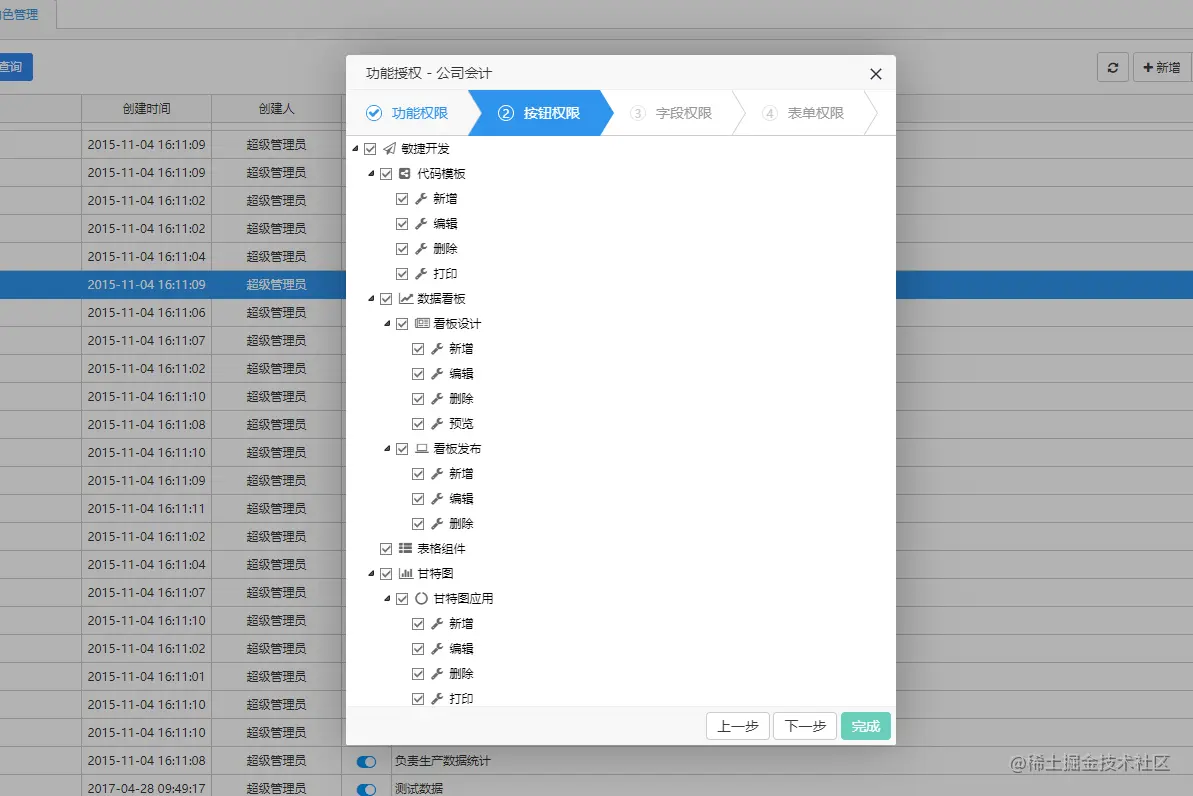The width and height of the screenshot is (1193, 796).
Task: Toggle the switch for 测试数据 row
Action: click(366, 789)
